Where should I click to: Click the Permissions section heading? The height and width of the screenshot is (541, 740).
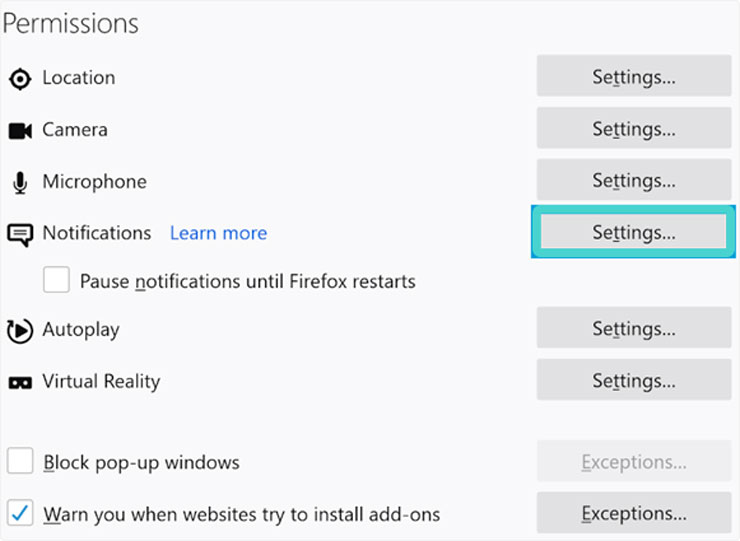click(x=71, y=24)
